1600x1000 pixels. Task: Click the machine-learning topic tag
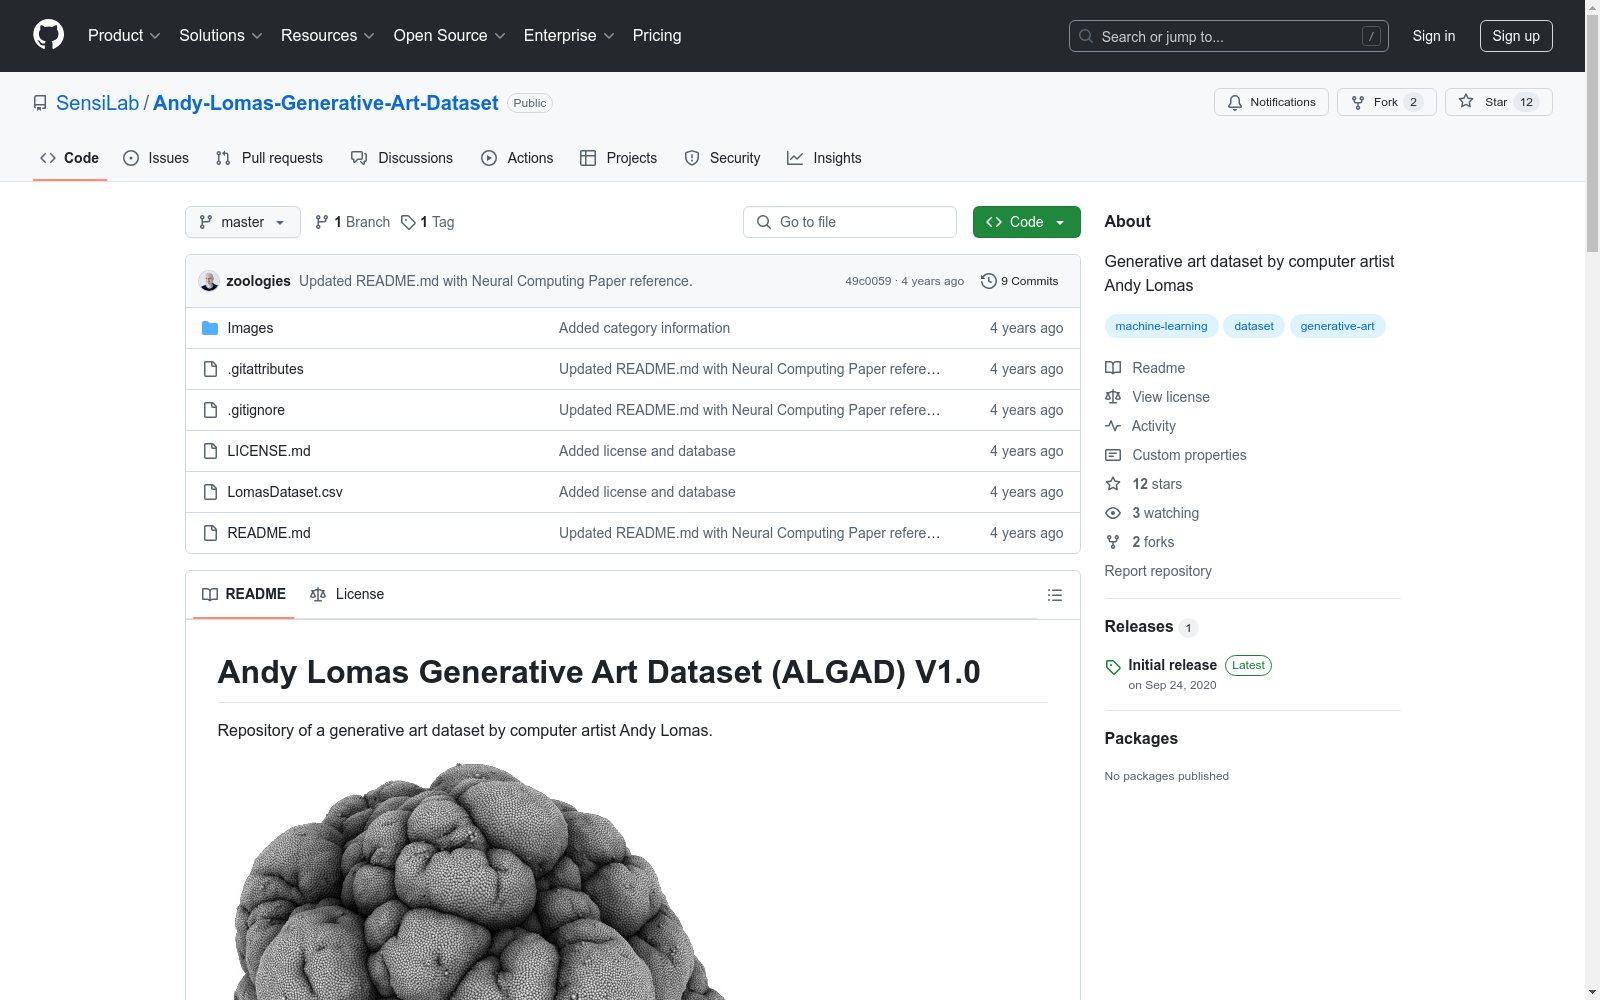(x=1161, y=326)
